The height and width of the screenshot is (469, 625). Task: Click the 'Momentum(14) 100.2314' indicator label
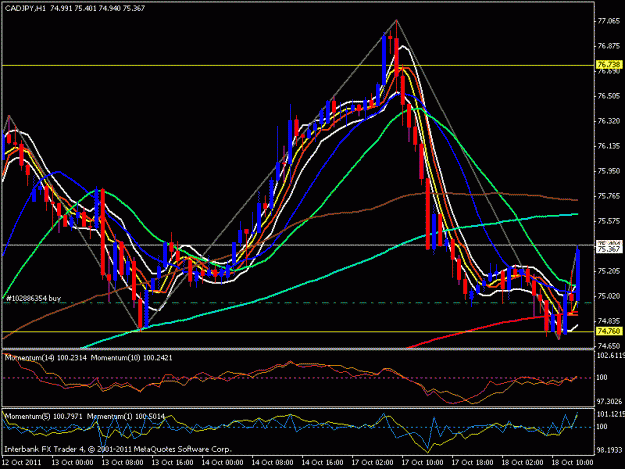point(46,358)
